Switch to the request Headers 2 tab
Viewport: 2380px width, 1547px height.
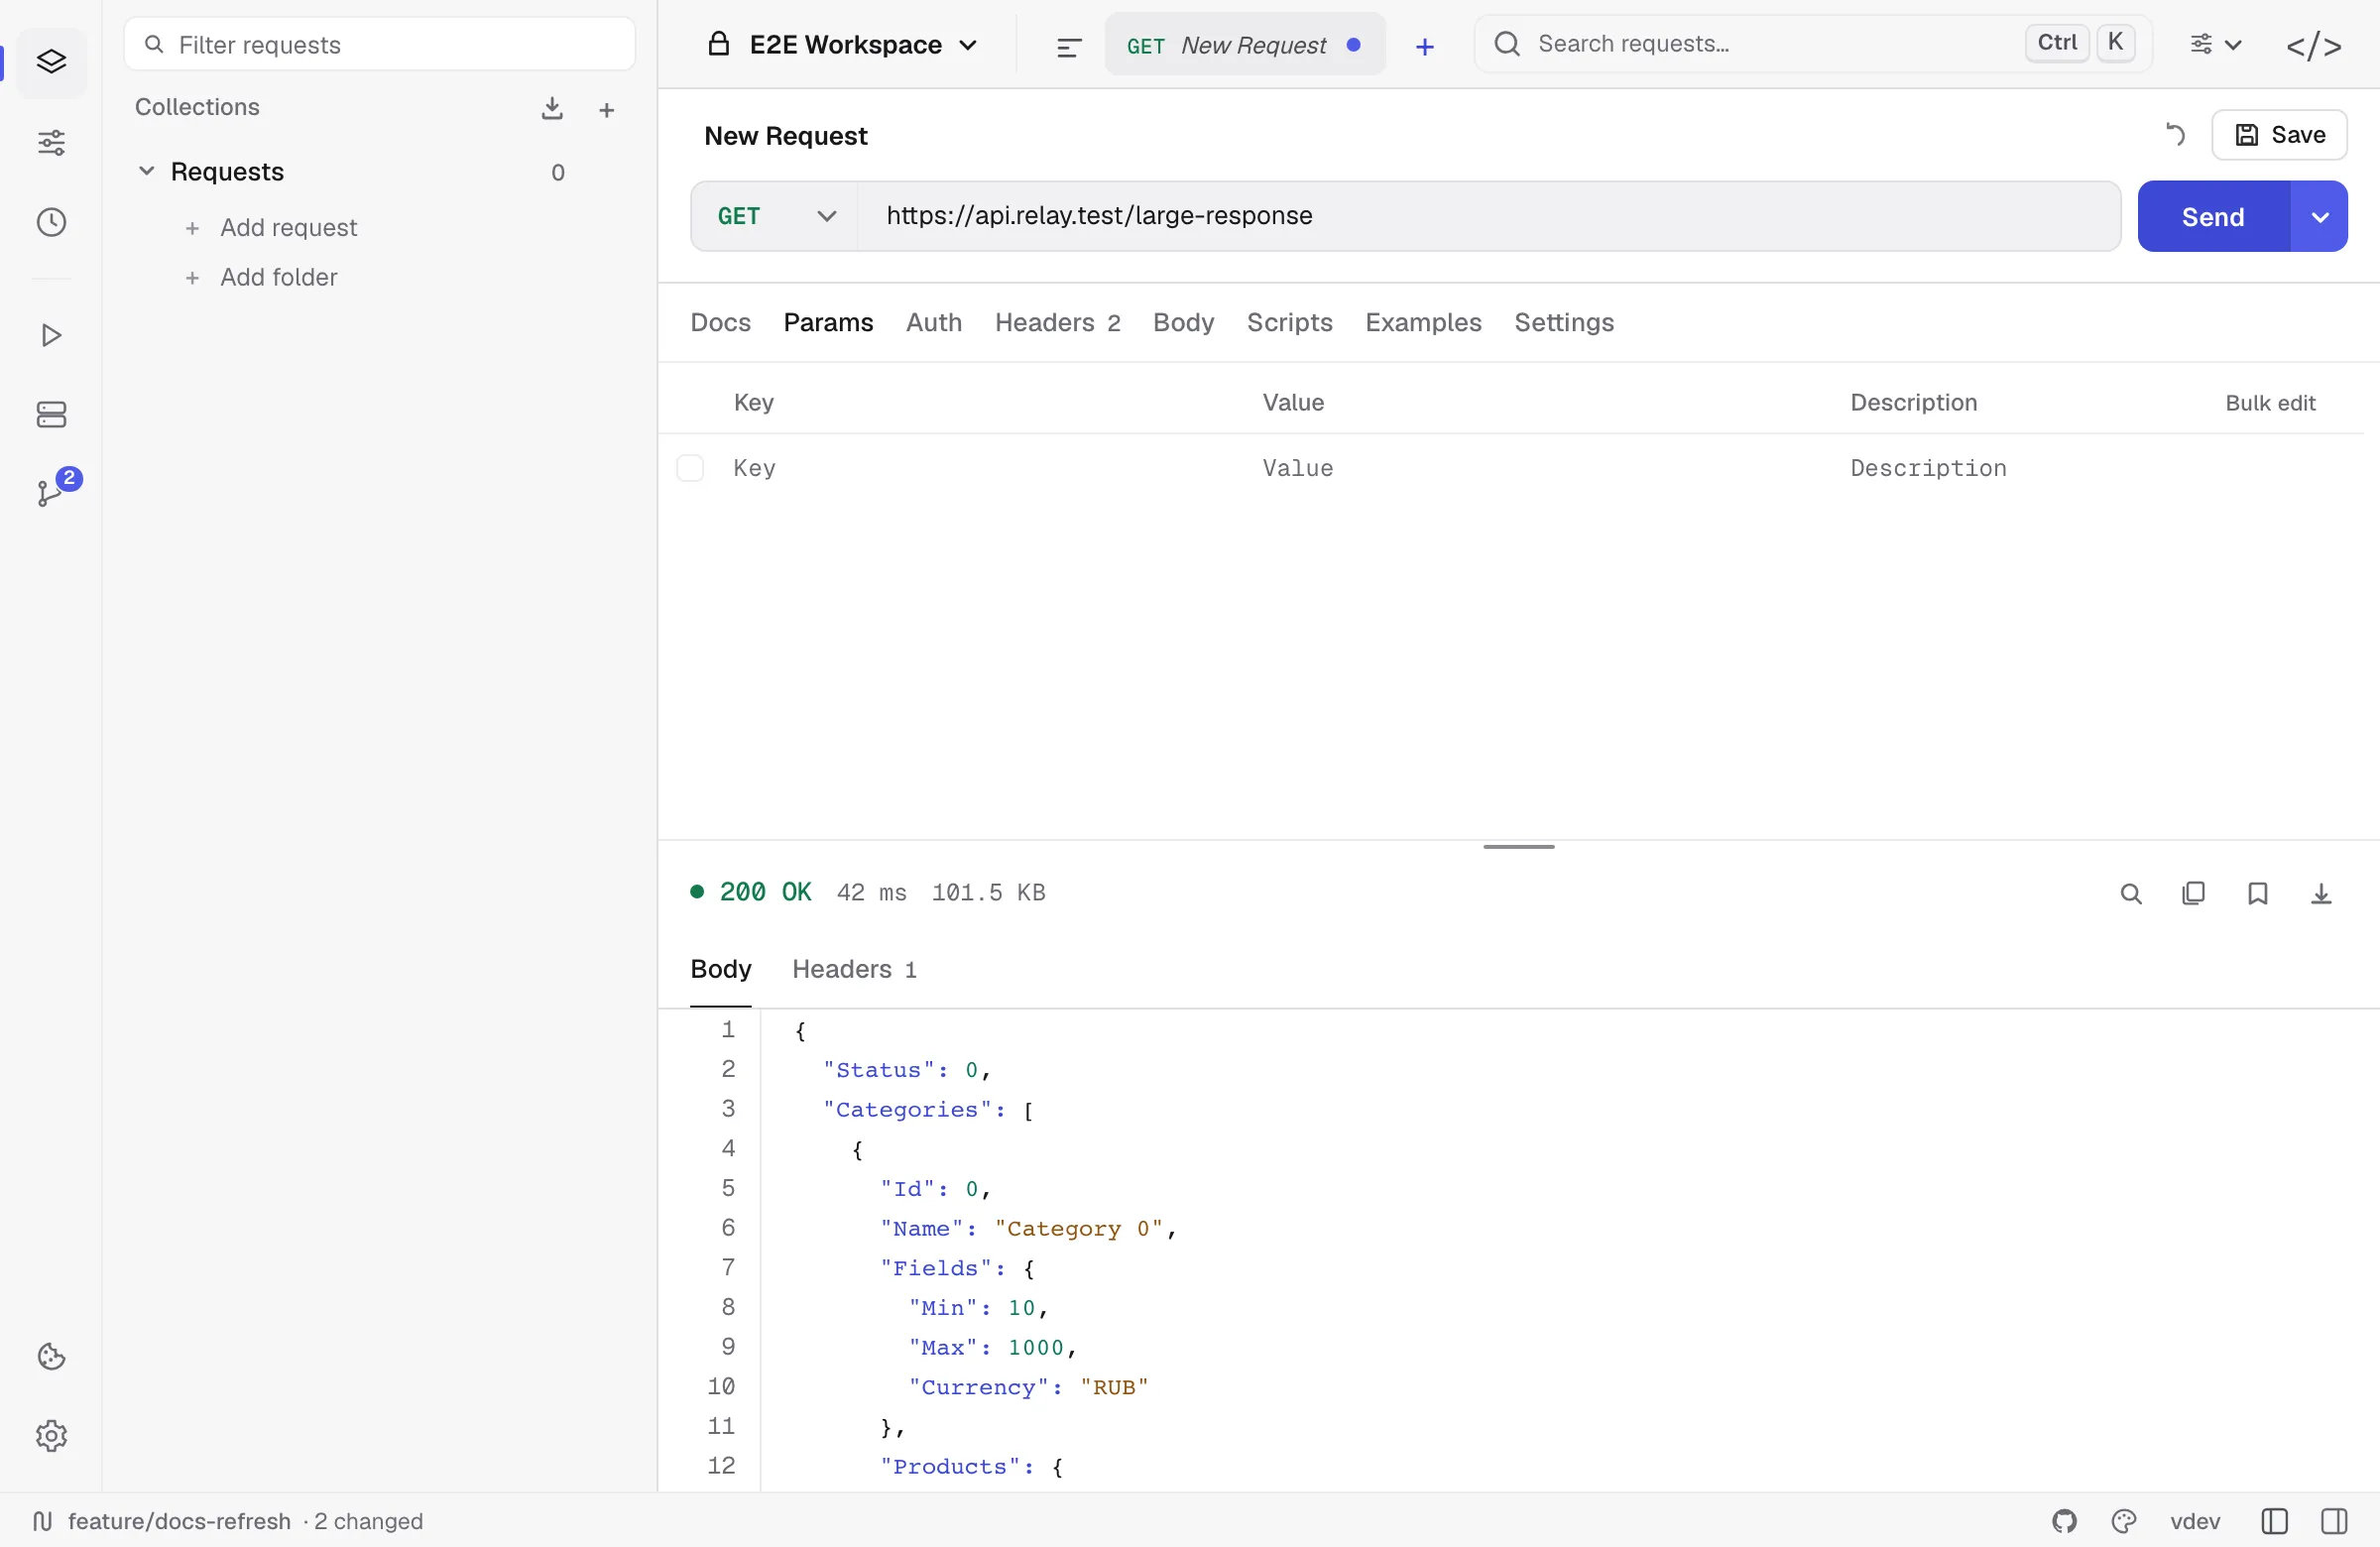click(1057, 322)
